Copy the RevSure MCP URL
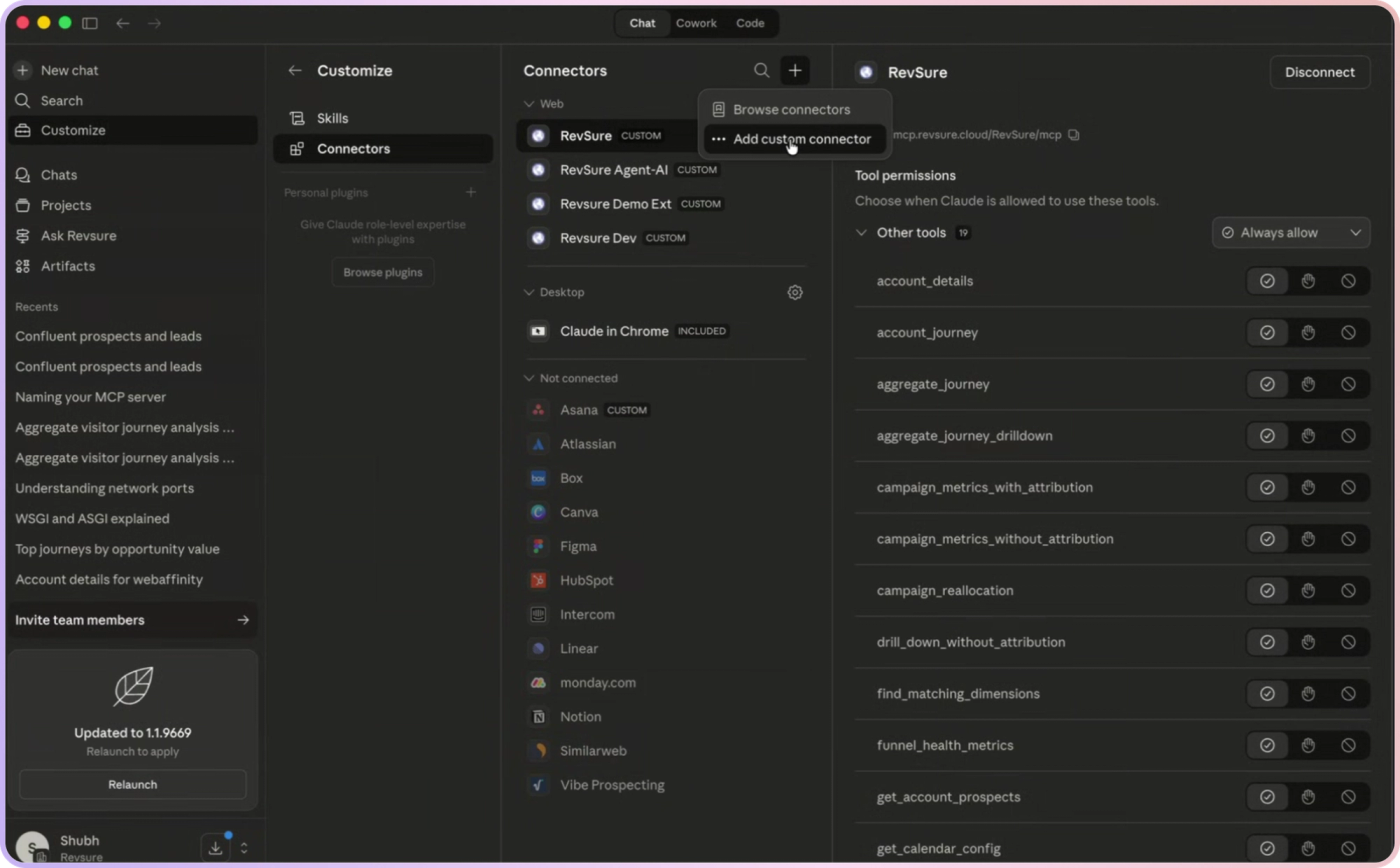The width and height of the screenshot is (1400, 868). [1074, 134]
